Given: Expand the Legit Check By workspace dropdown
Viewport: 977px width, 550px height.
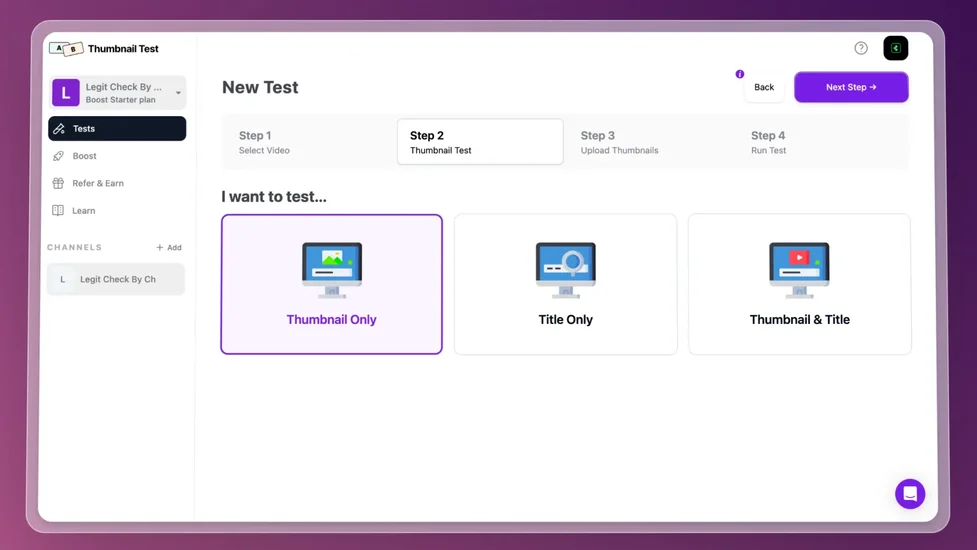Looking at the screenshot, I should point(178,93).
